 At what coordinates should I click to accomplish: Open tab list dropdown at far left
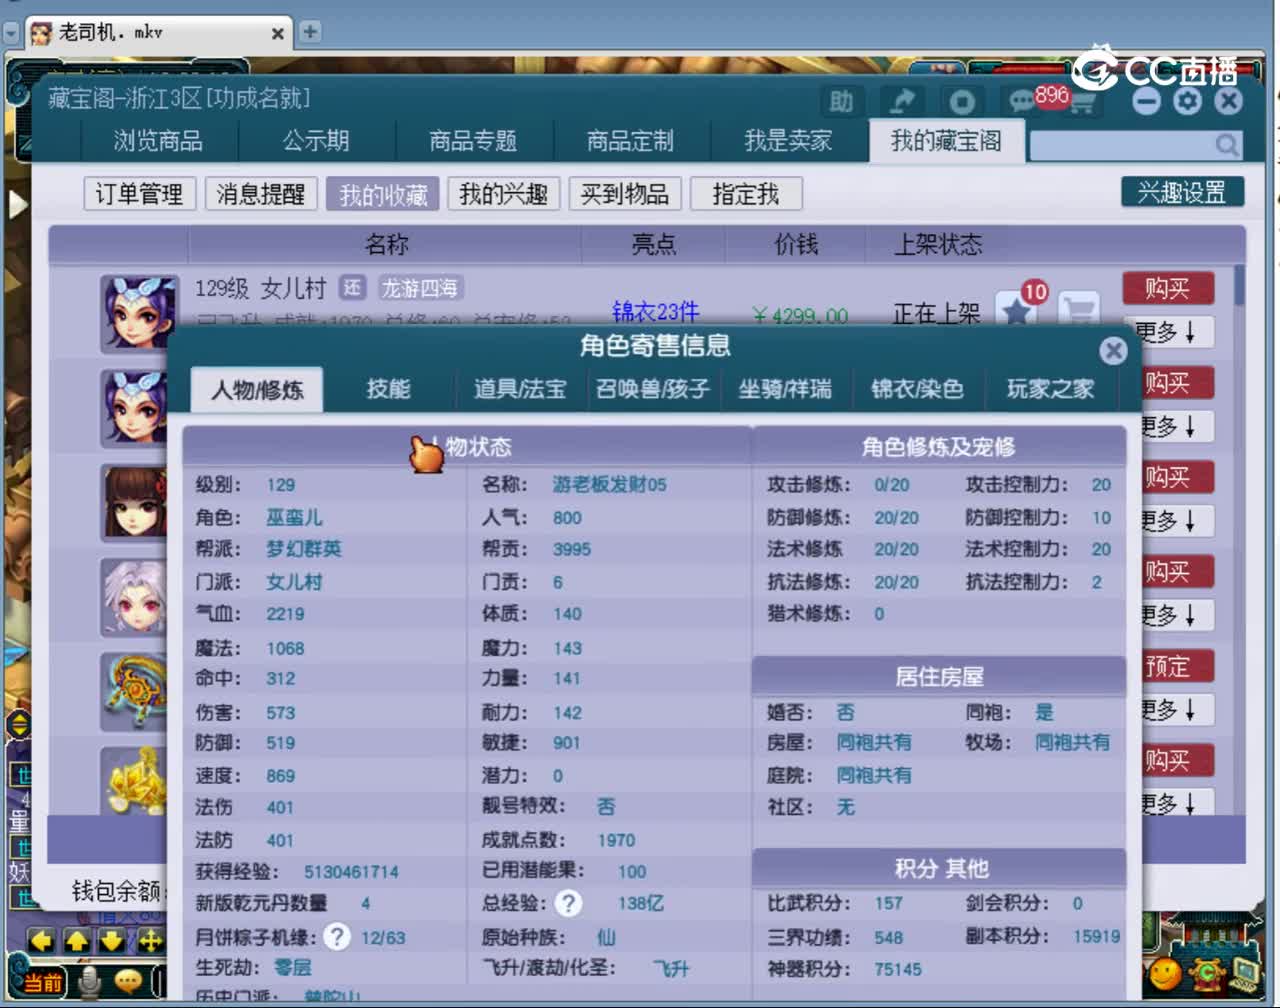tap(12, 33)
